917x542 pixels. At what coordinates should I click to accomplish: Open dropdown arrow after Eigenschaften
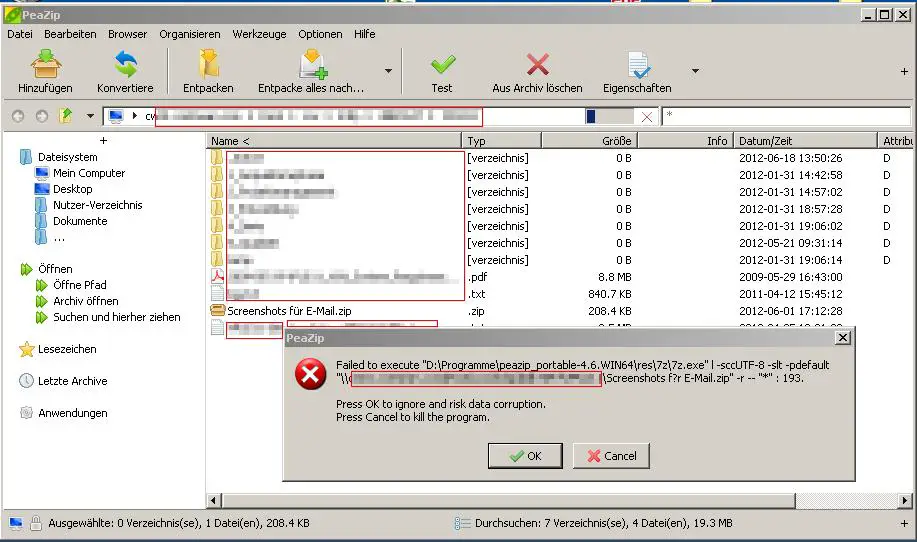click(695, 71)
